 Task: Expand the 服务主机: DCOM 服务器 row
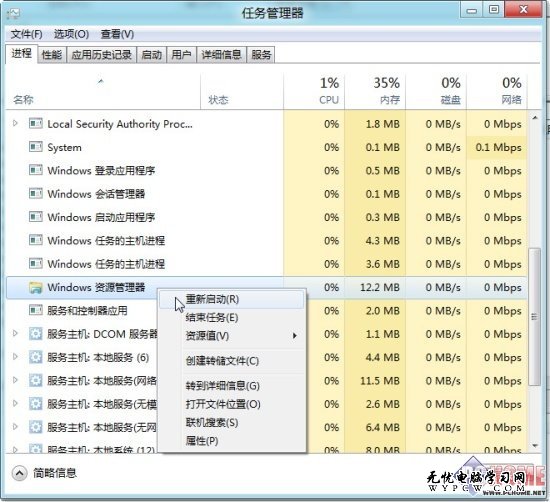click(15, 333)
